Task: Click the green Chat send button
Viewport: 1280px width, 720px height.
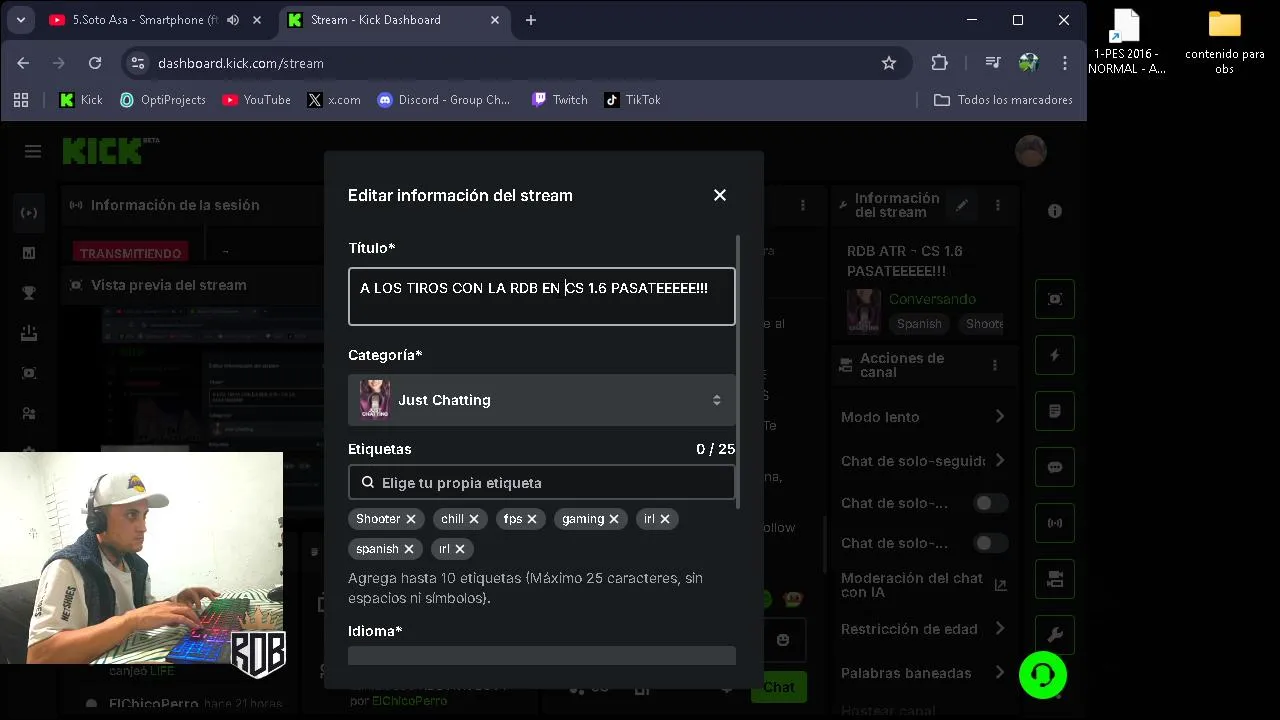Action: (x=779, y=687)
